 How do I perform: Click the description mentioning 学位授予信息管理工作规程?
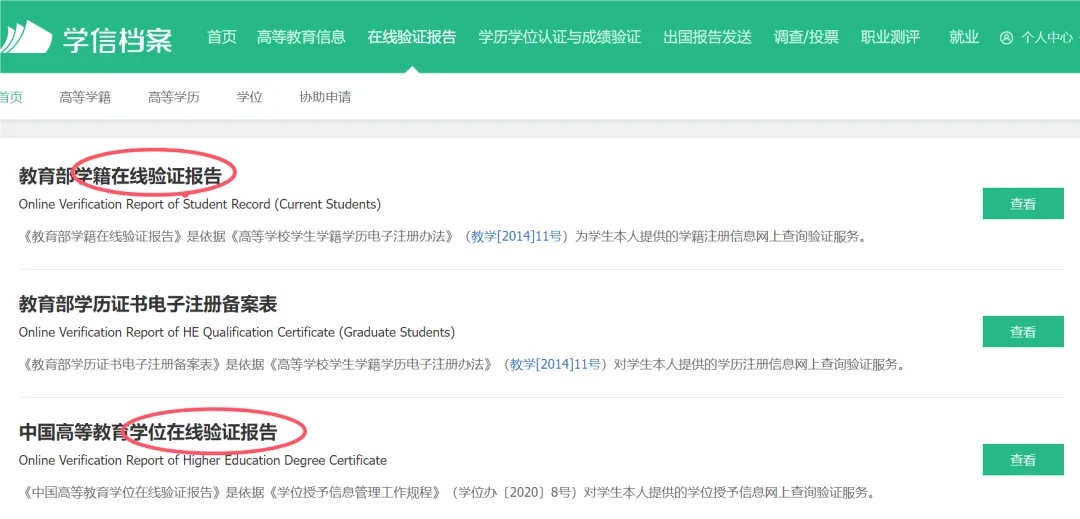pos(446,493)
